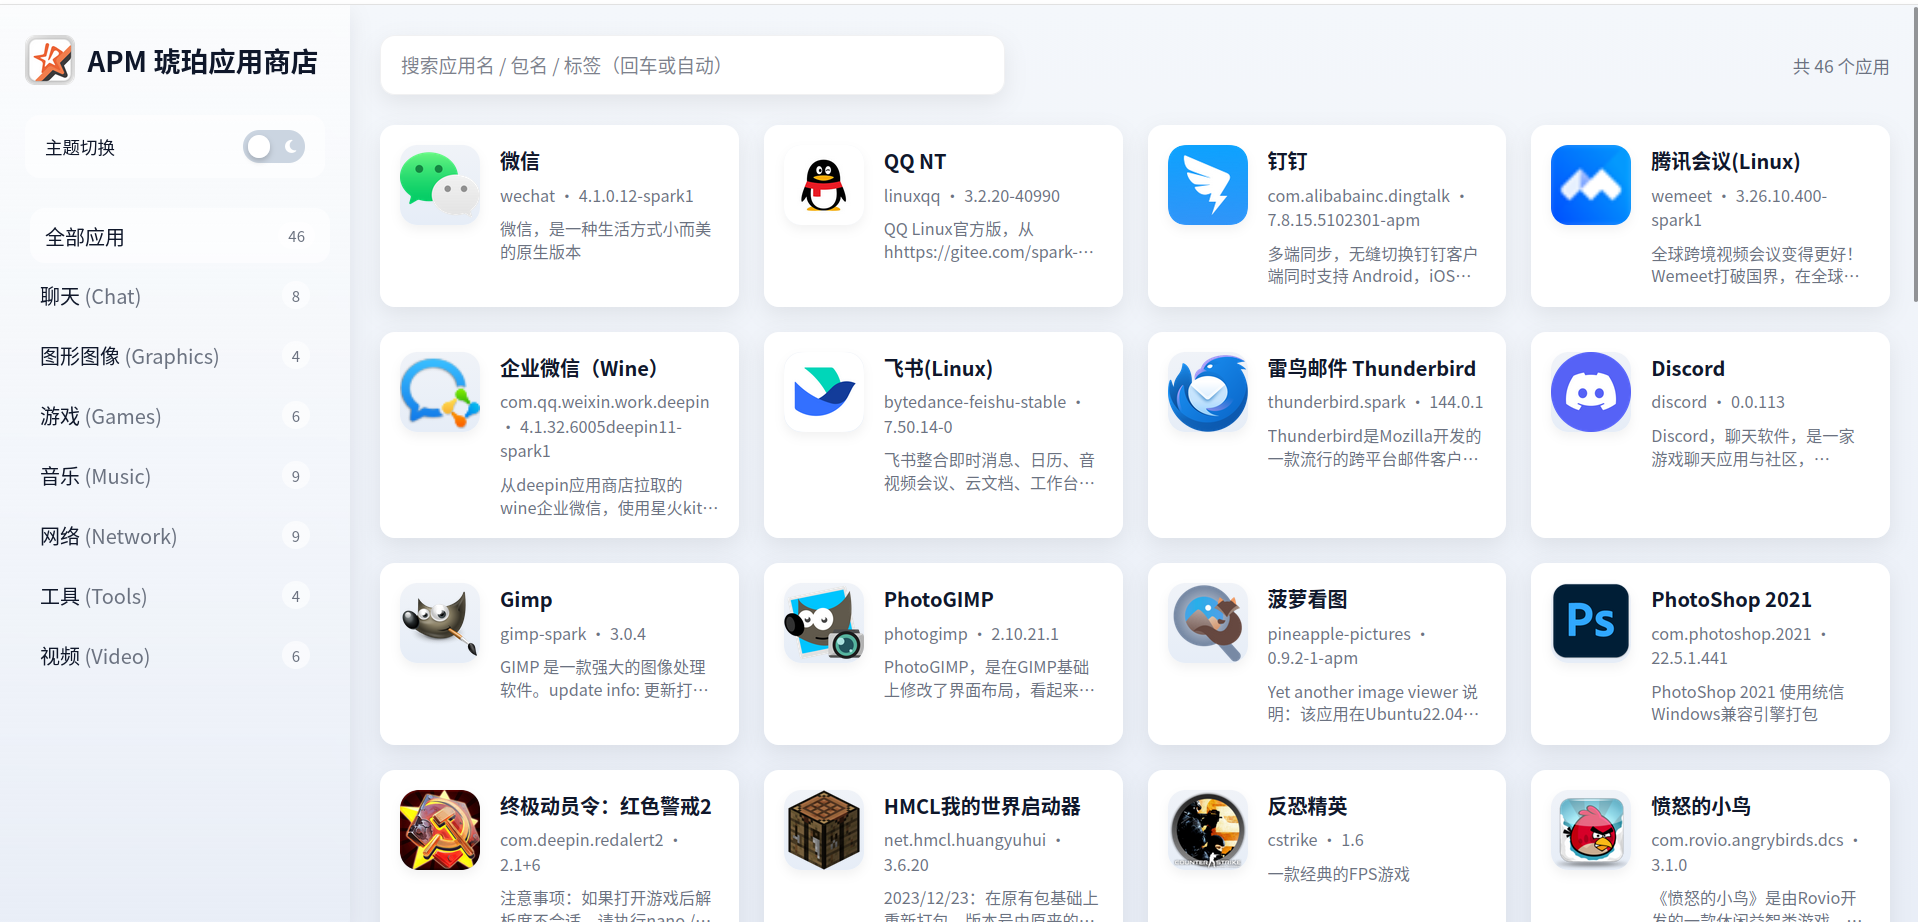Image resolution: width=1918 pixels, height=922 pixels.
Task: Click the 微信 app title
Action: click(520, 162)
